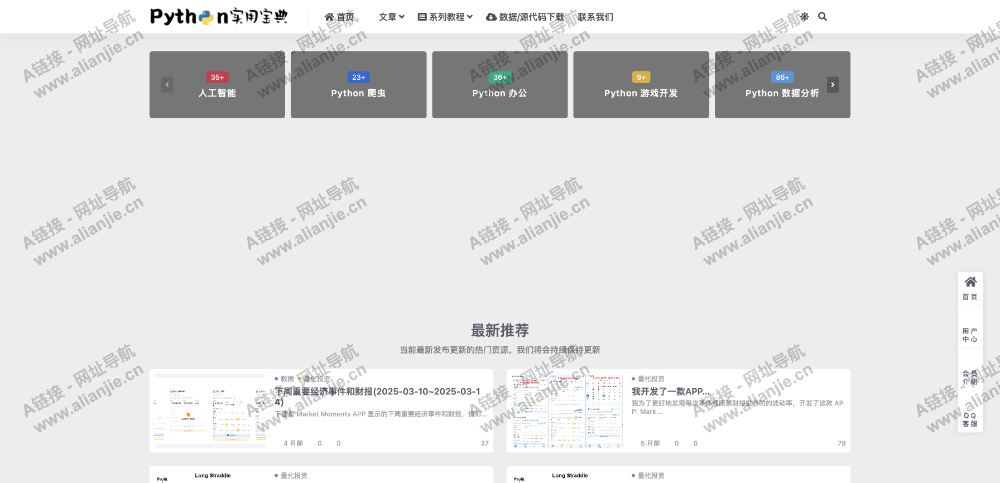Open the 人工智能 category card

click(217, 85)
